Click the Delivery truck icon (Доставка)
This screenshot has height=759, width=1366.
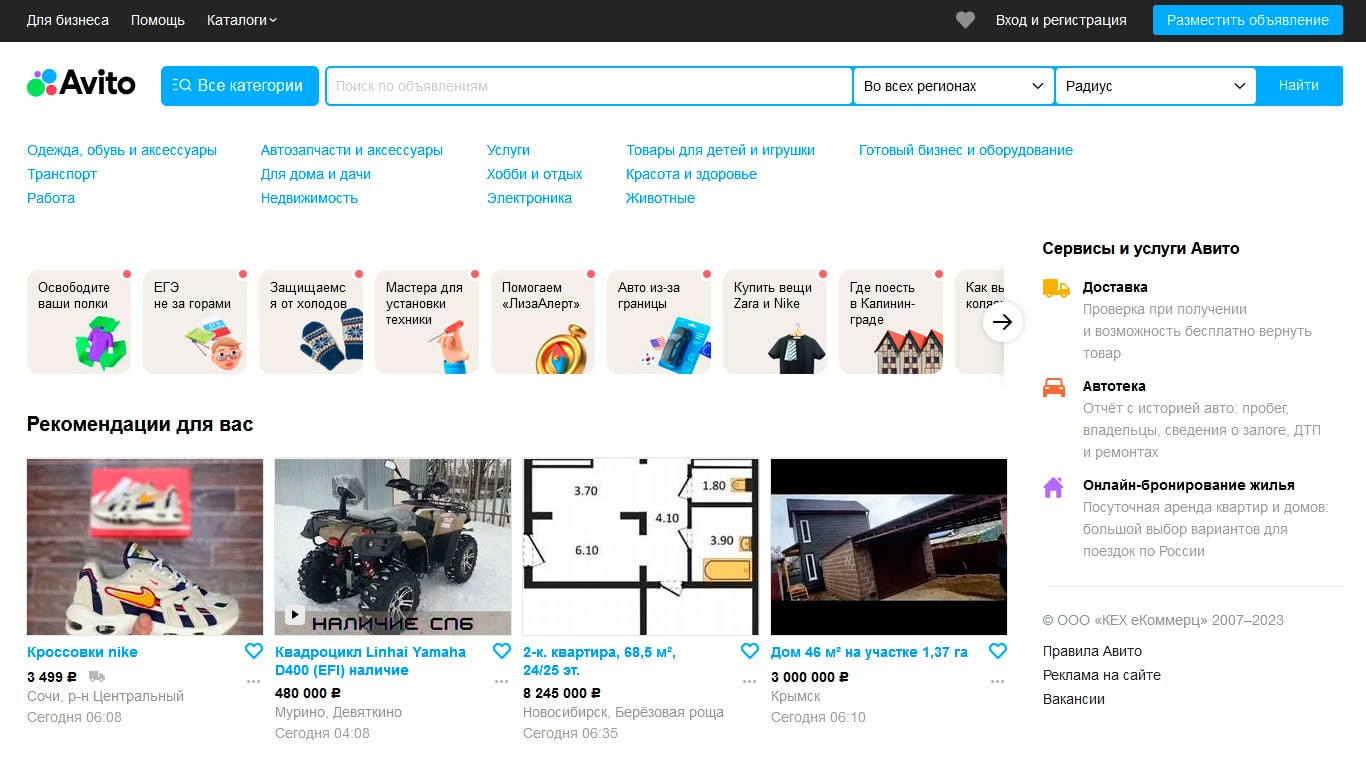click(x=1055, y=288)
